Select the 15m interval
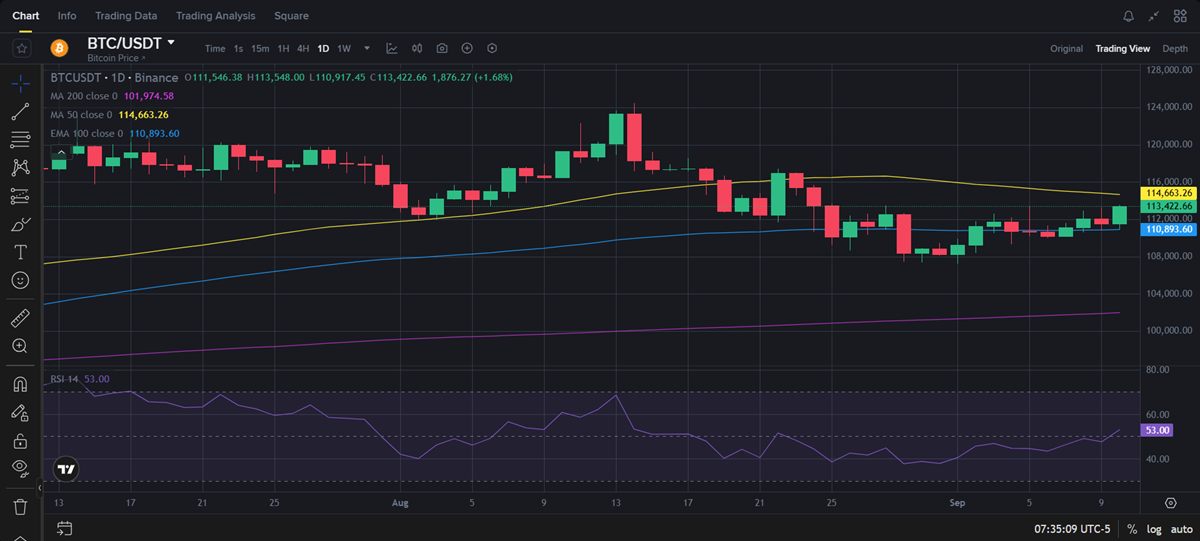 tap(260, 48)
